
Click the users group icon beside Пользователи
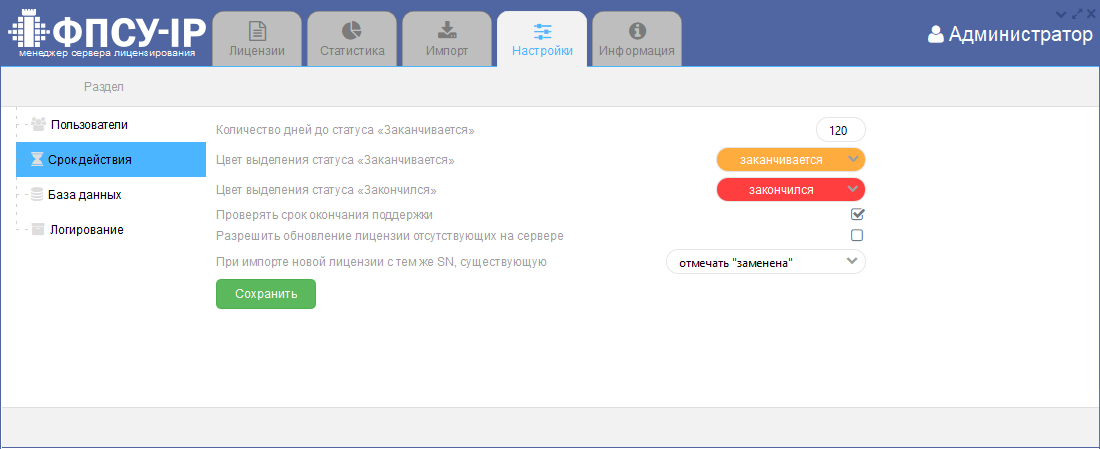(x=38, y=124)
